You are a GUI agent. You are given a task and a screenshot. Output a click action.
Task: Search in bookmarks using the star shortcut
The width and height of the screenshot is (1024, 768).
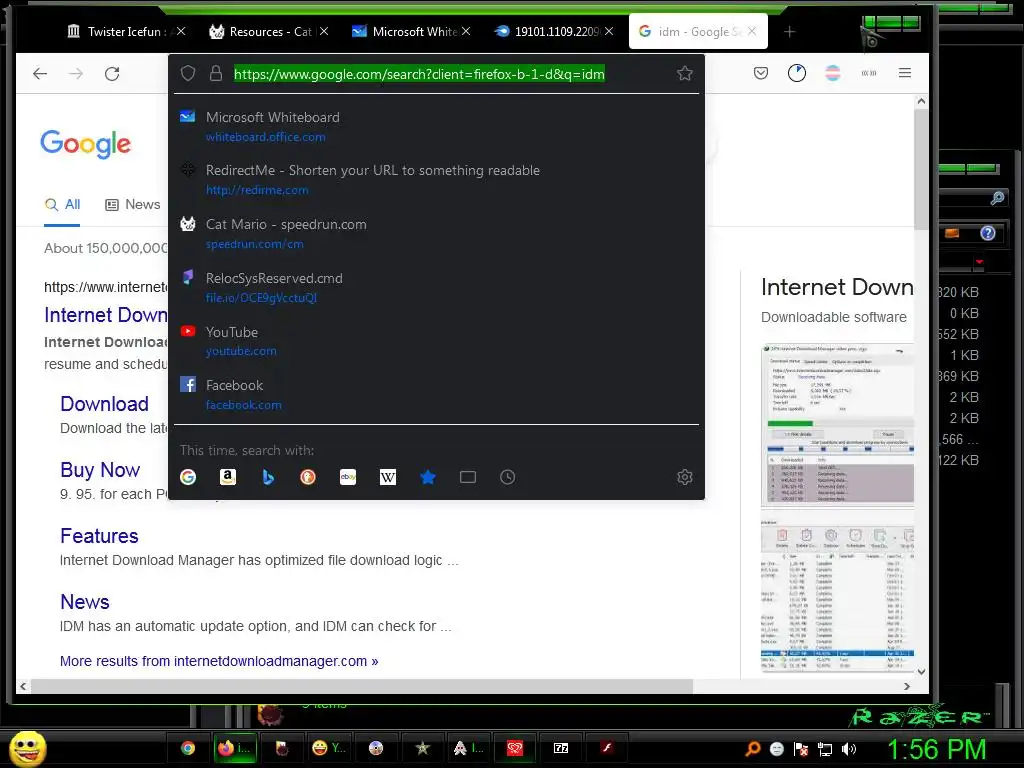coord(428,477)
